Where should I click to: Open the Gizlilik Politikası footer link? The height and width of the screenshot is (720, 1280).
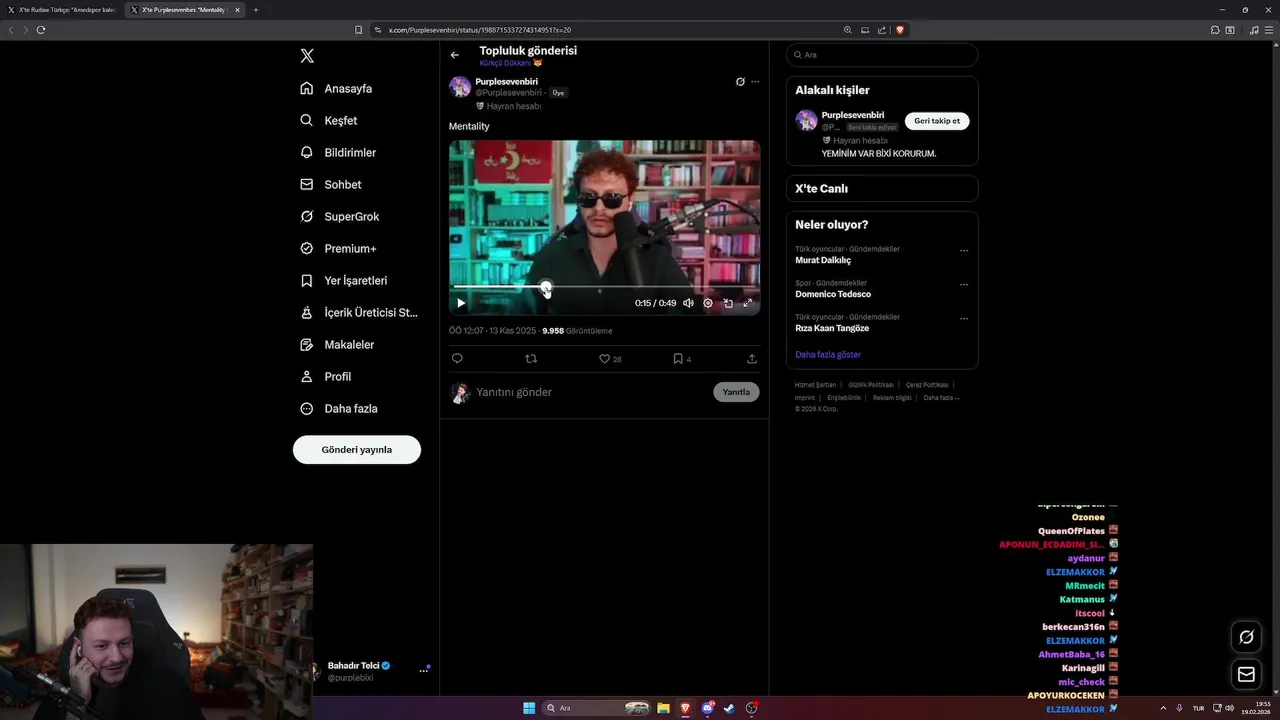pyautogui.click(x=871, y=385)
